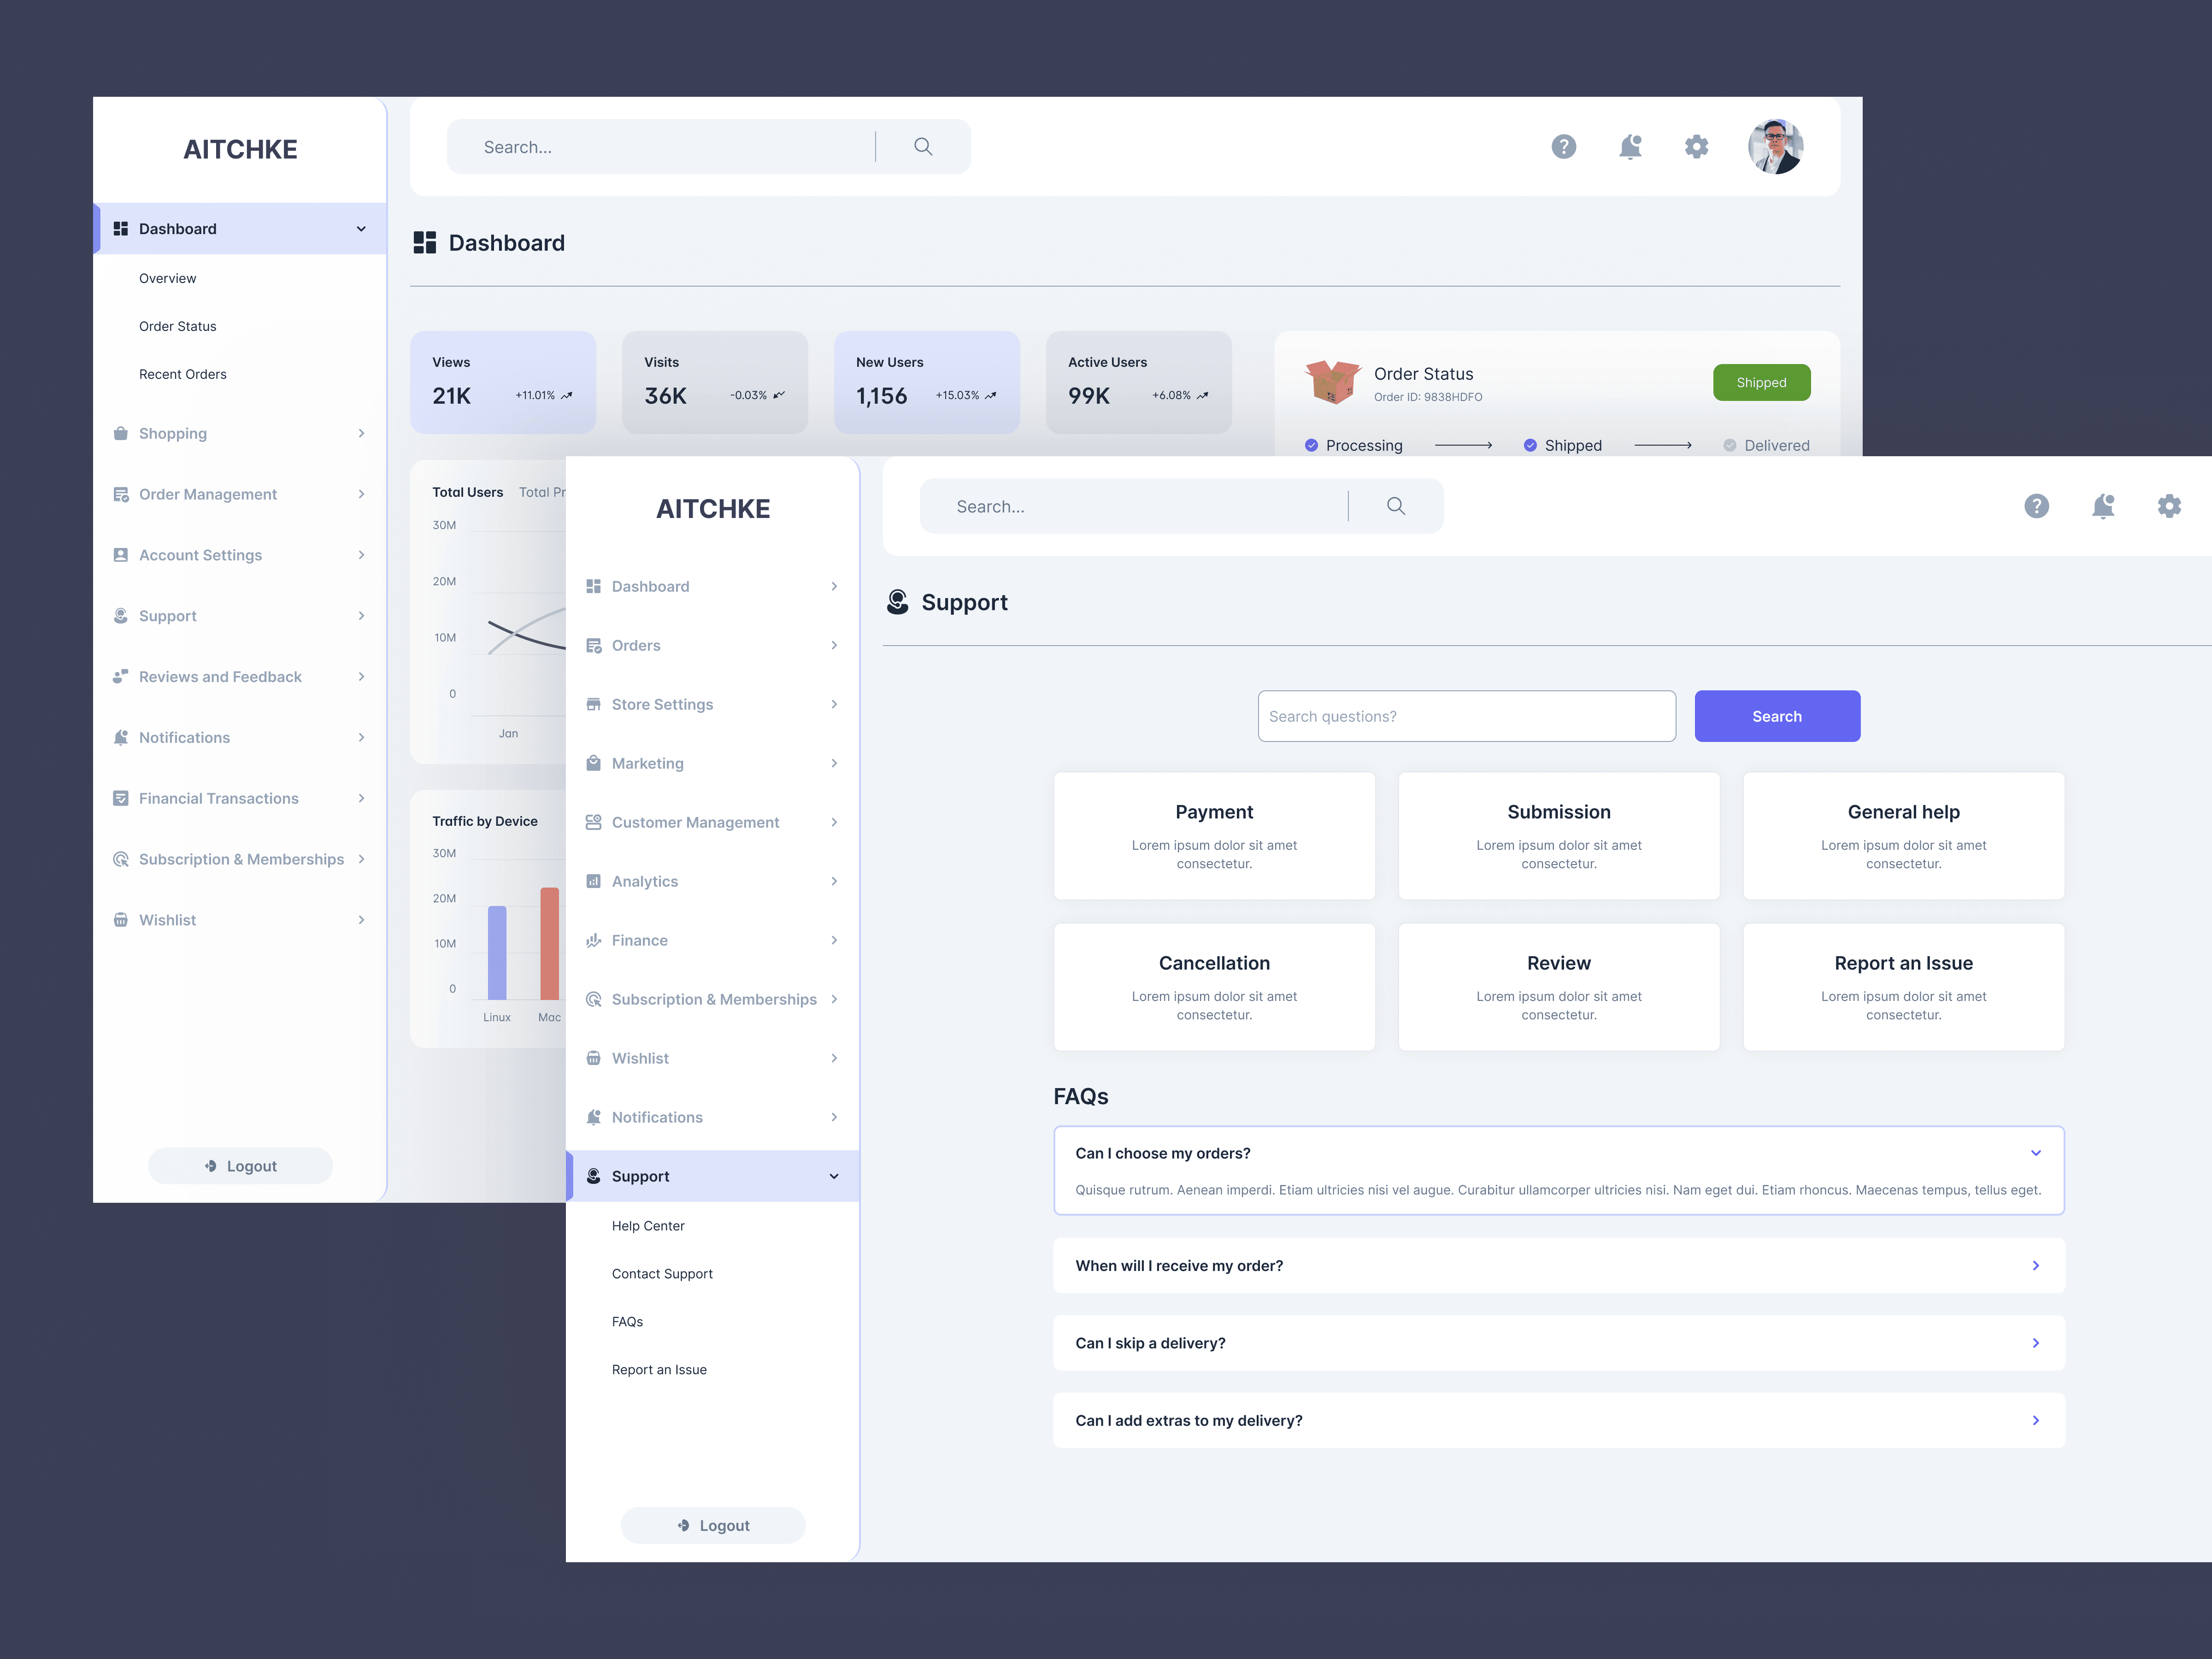Screen dimensions: 2212x1659
Task: Select Order Status under Dashboard menu
Action: tap(177, 326)
